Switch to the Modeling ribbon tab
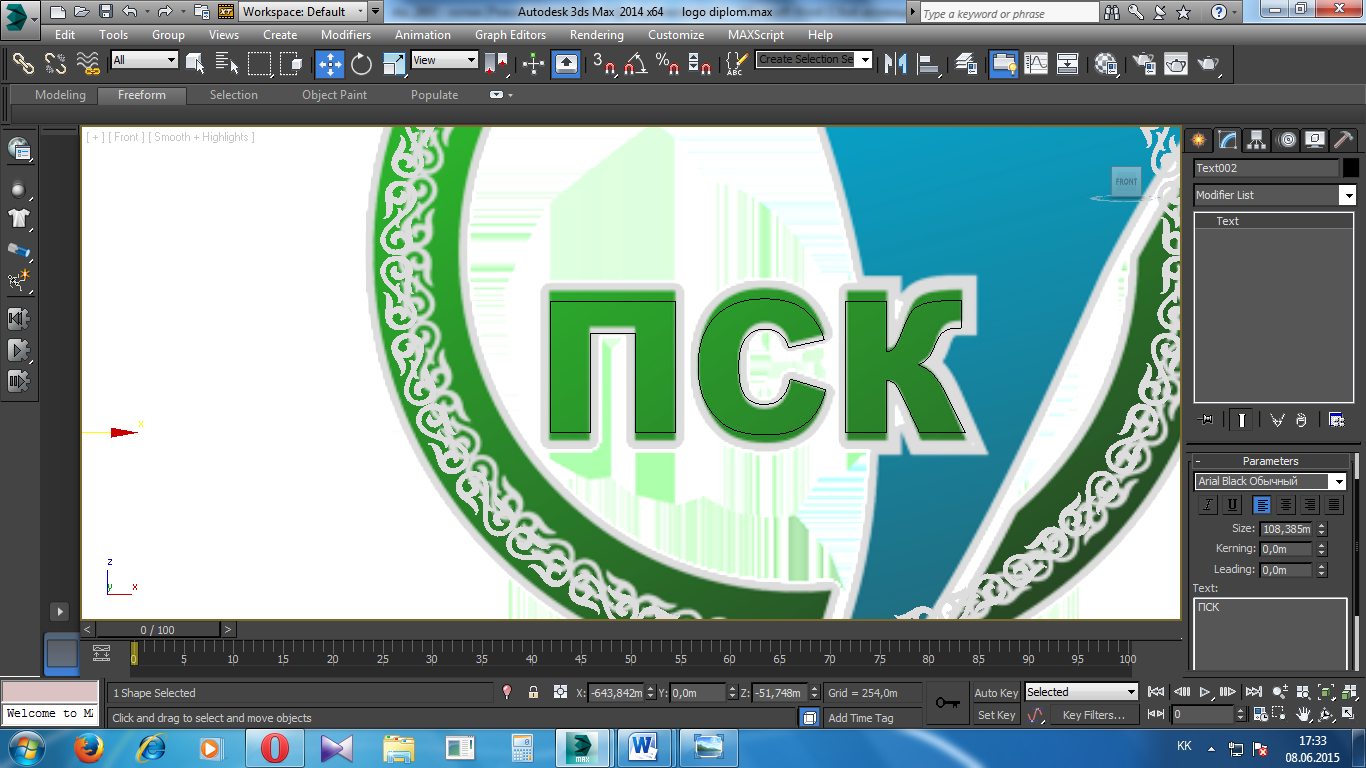This screenshot has width=1366, height=768. pyautogui.click(x=60, y=95)
